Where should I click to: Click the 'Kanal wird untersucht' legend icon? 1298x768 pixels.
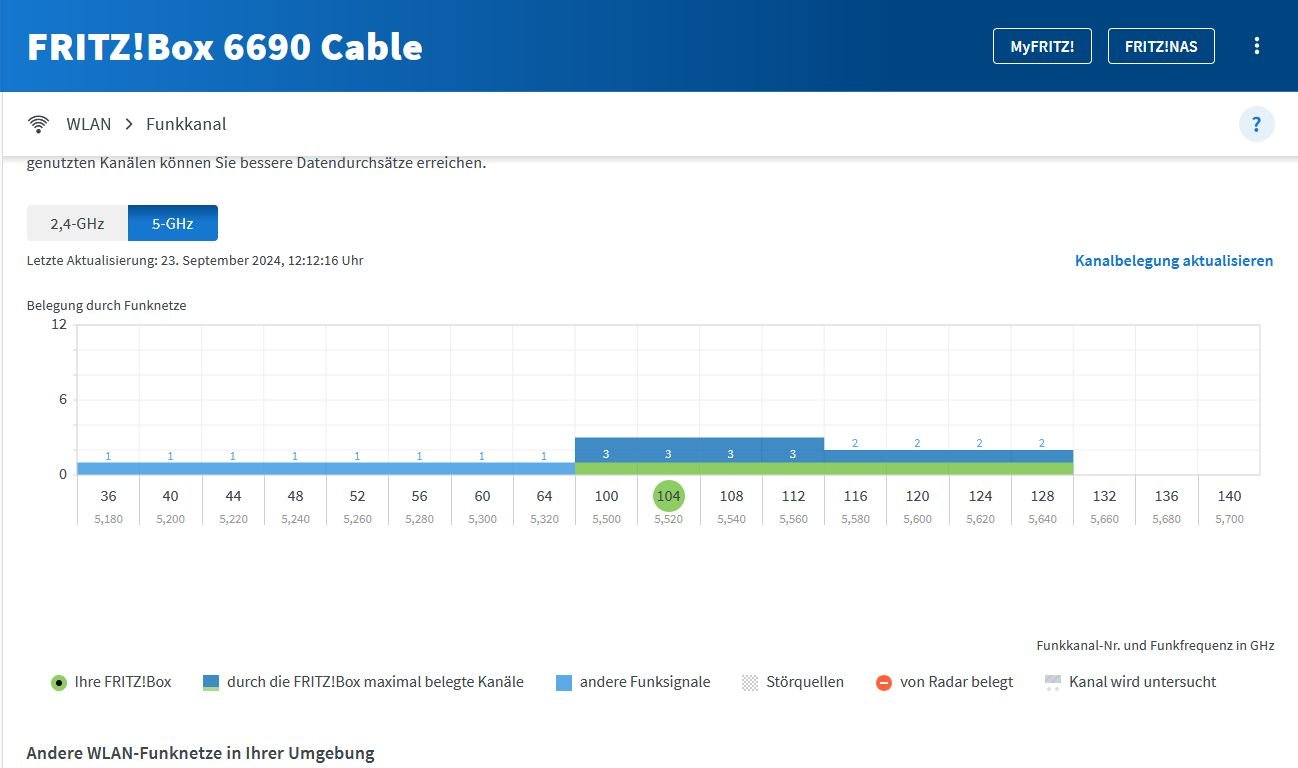click(x=1052, y=683)
